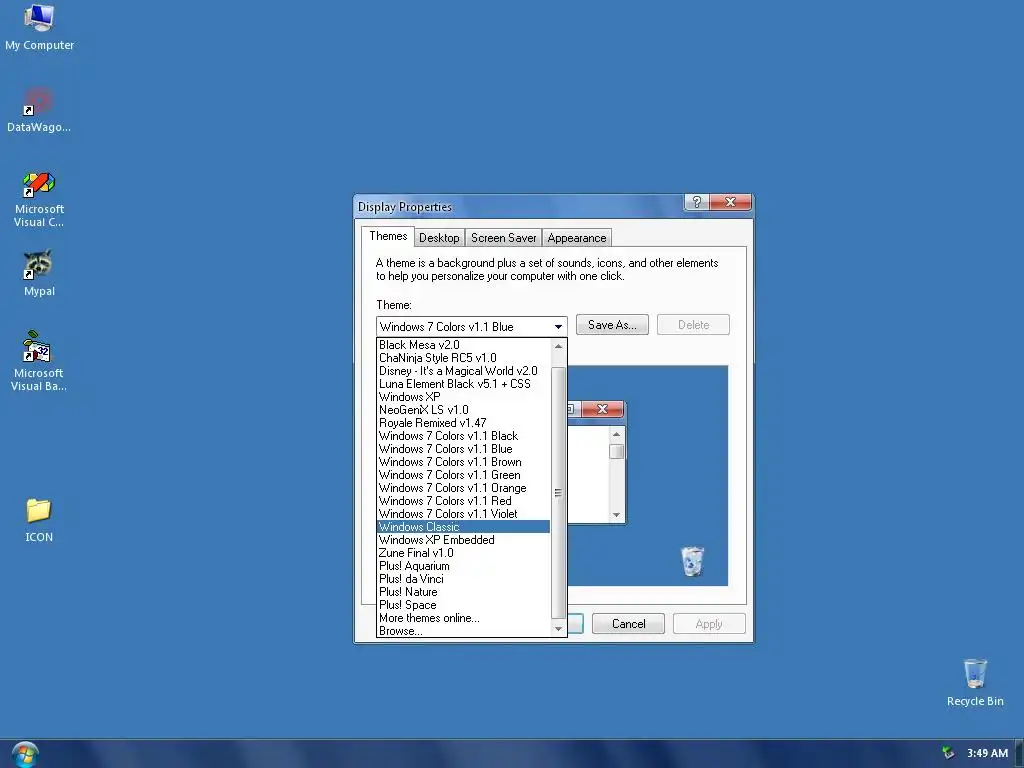Select Windows 7 Colors v1.1 Black
The width and height of the screenshot is (1024, 768).
point(464,436)
